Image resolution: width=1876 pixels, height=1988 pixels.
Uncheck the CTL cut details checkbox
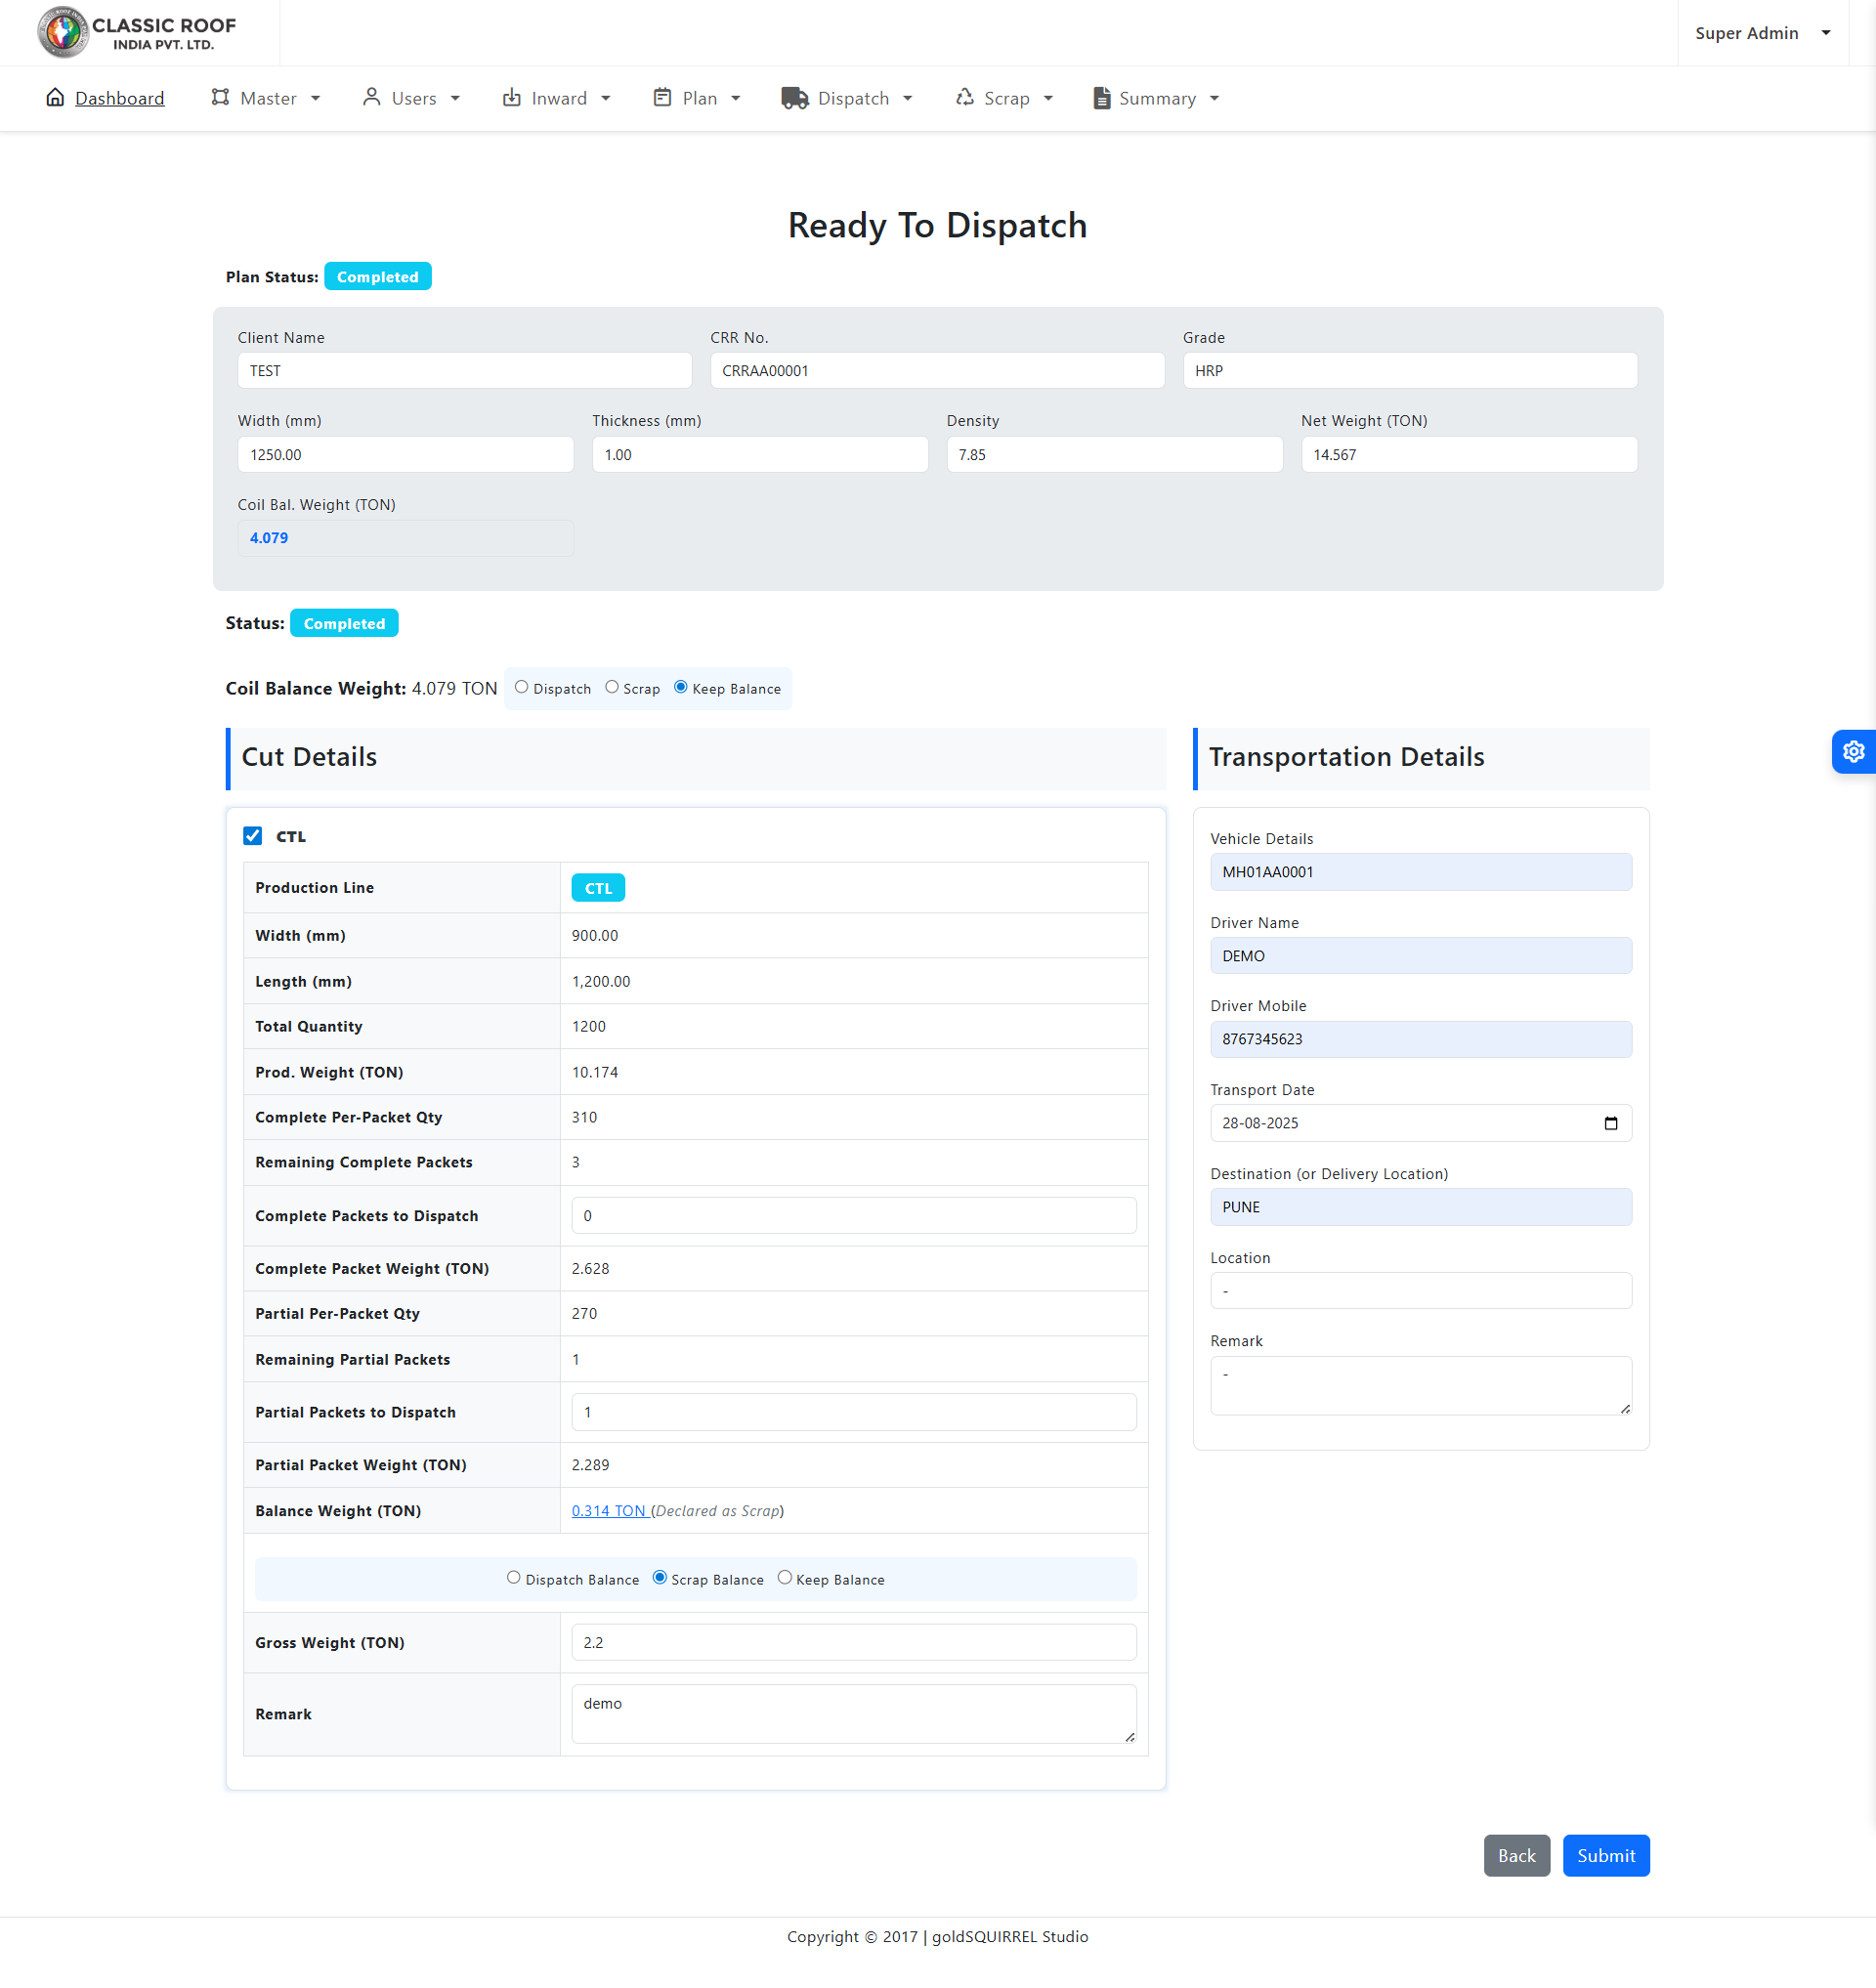click(x=253, y=836)
